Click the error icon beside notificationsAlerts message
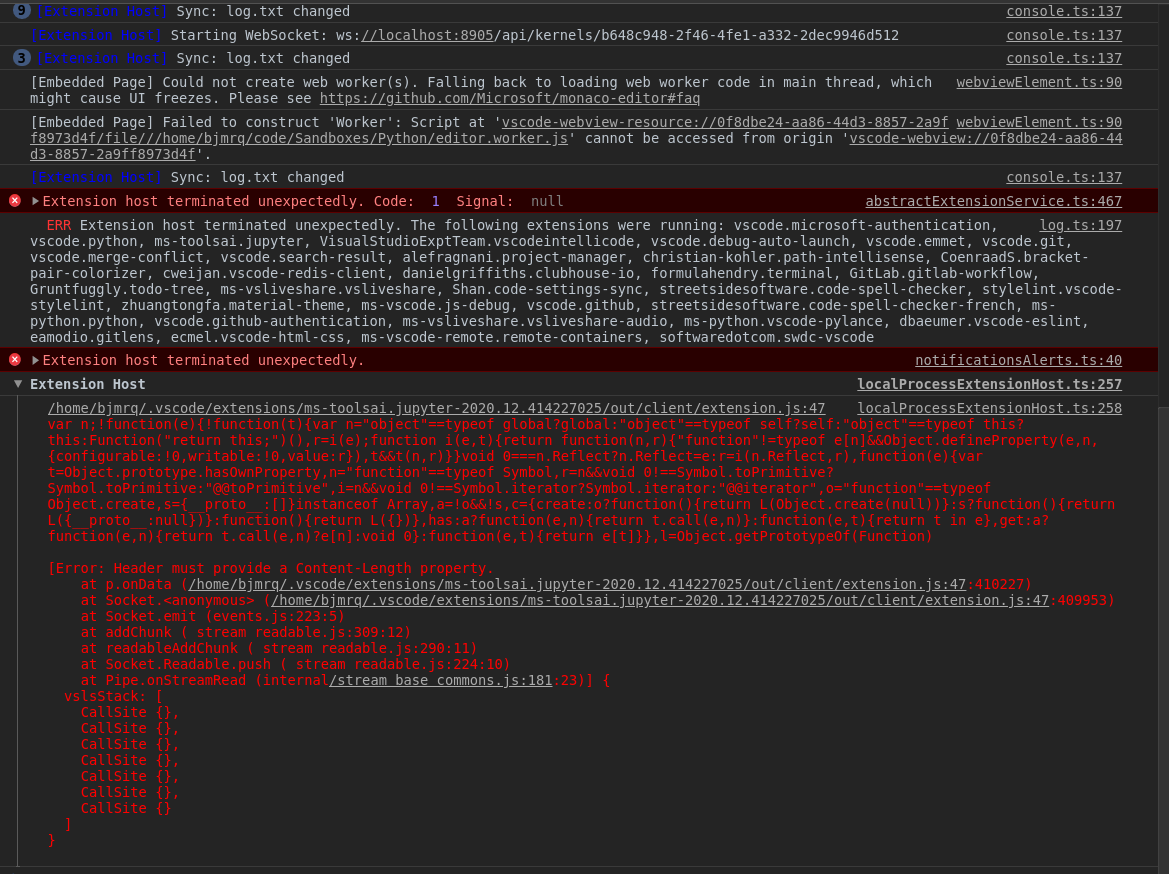This screenshot has height=874, width=1169. click(14, 360)
